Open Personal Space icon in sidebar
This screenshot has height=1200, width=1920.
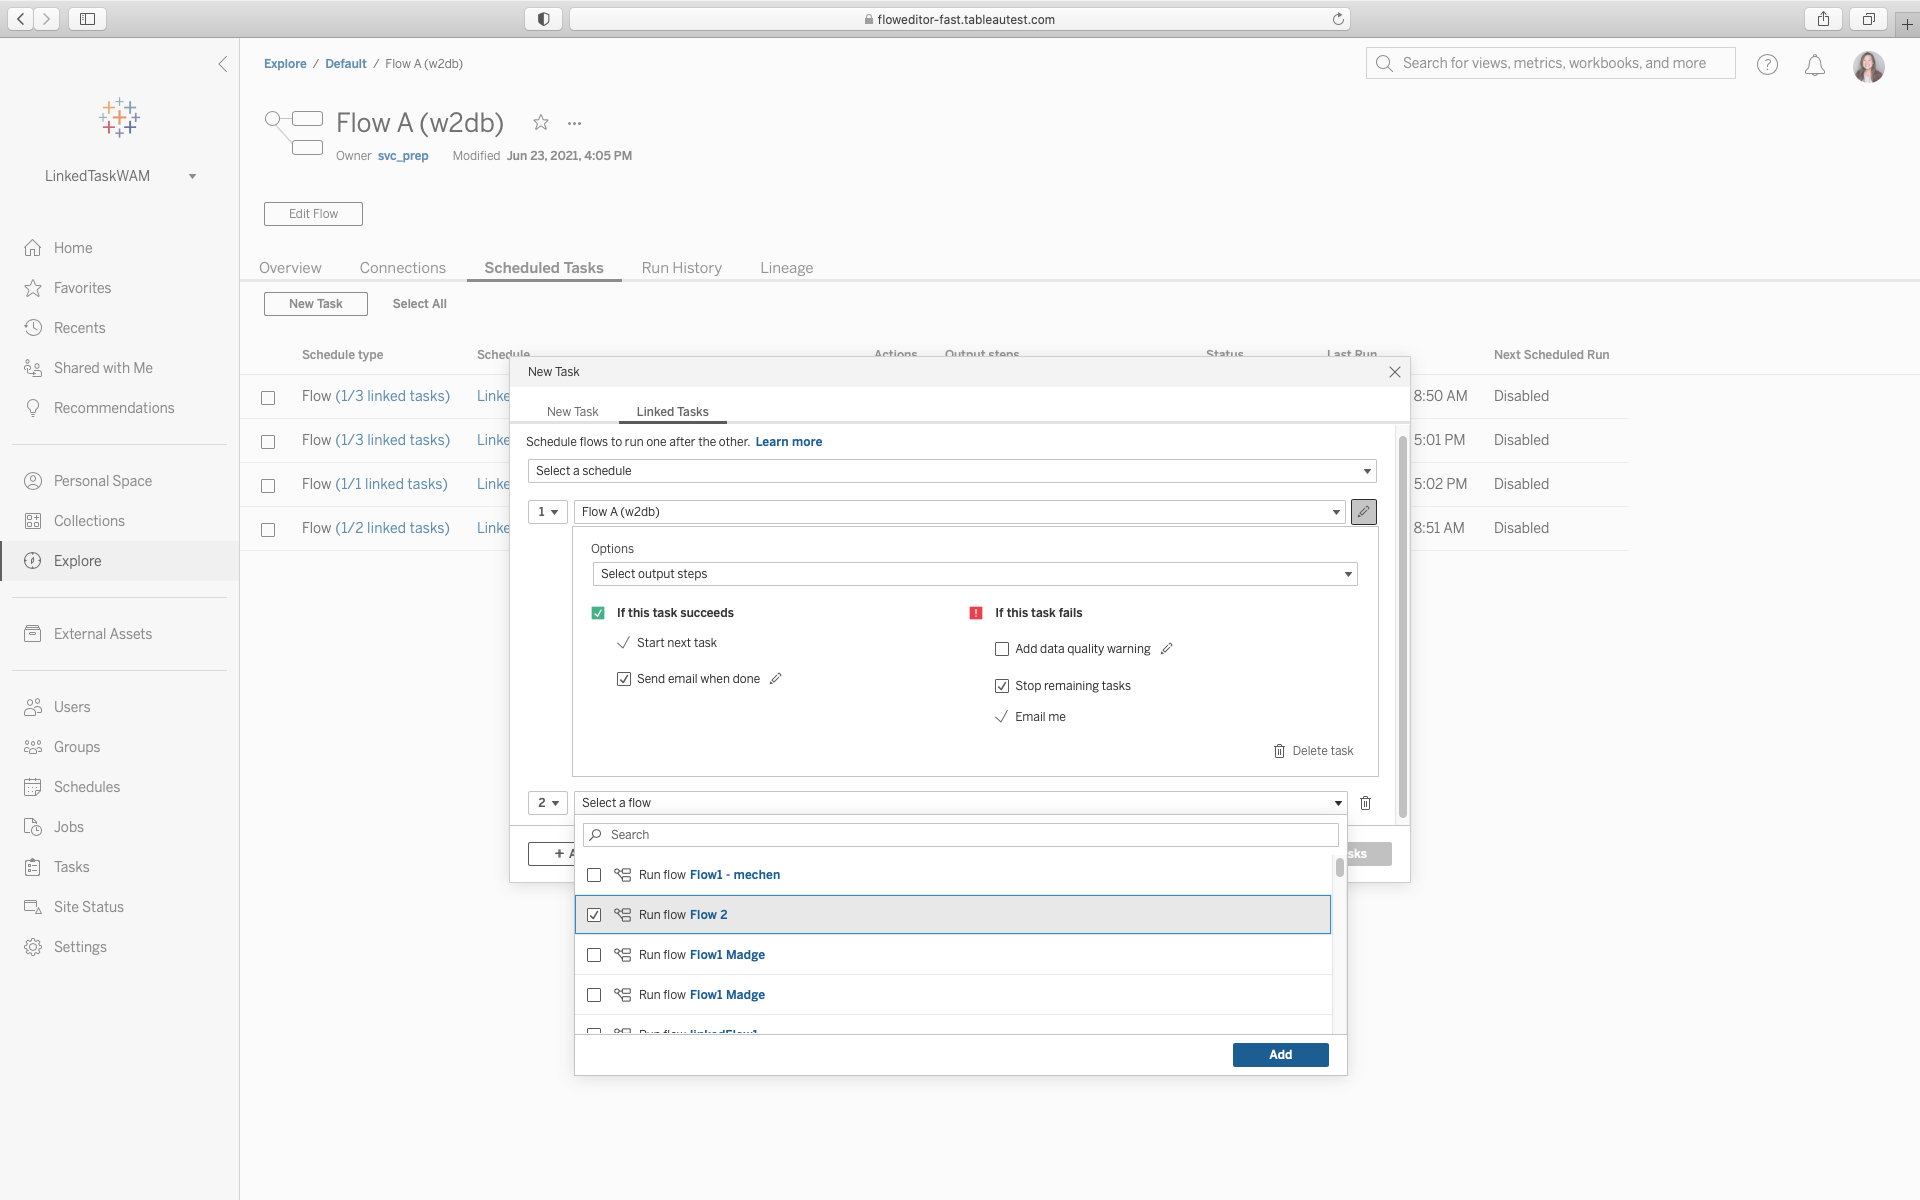coord(33,481)
